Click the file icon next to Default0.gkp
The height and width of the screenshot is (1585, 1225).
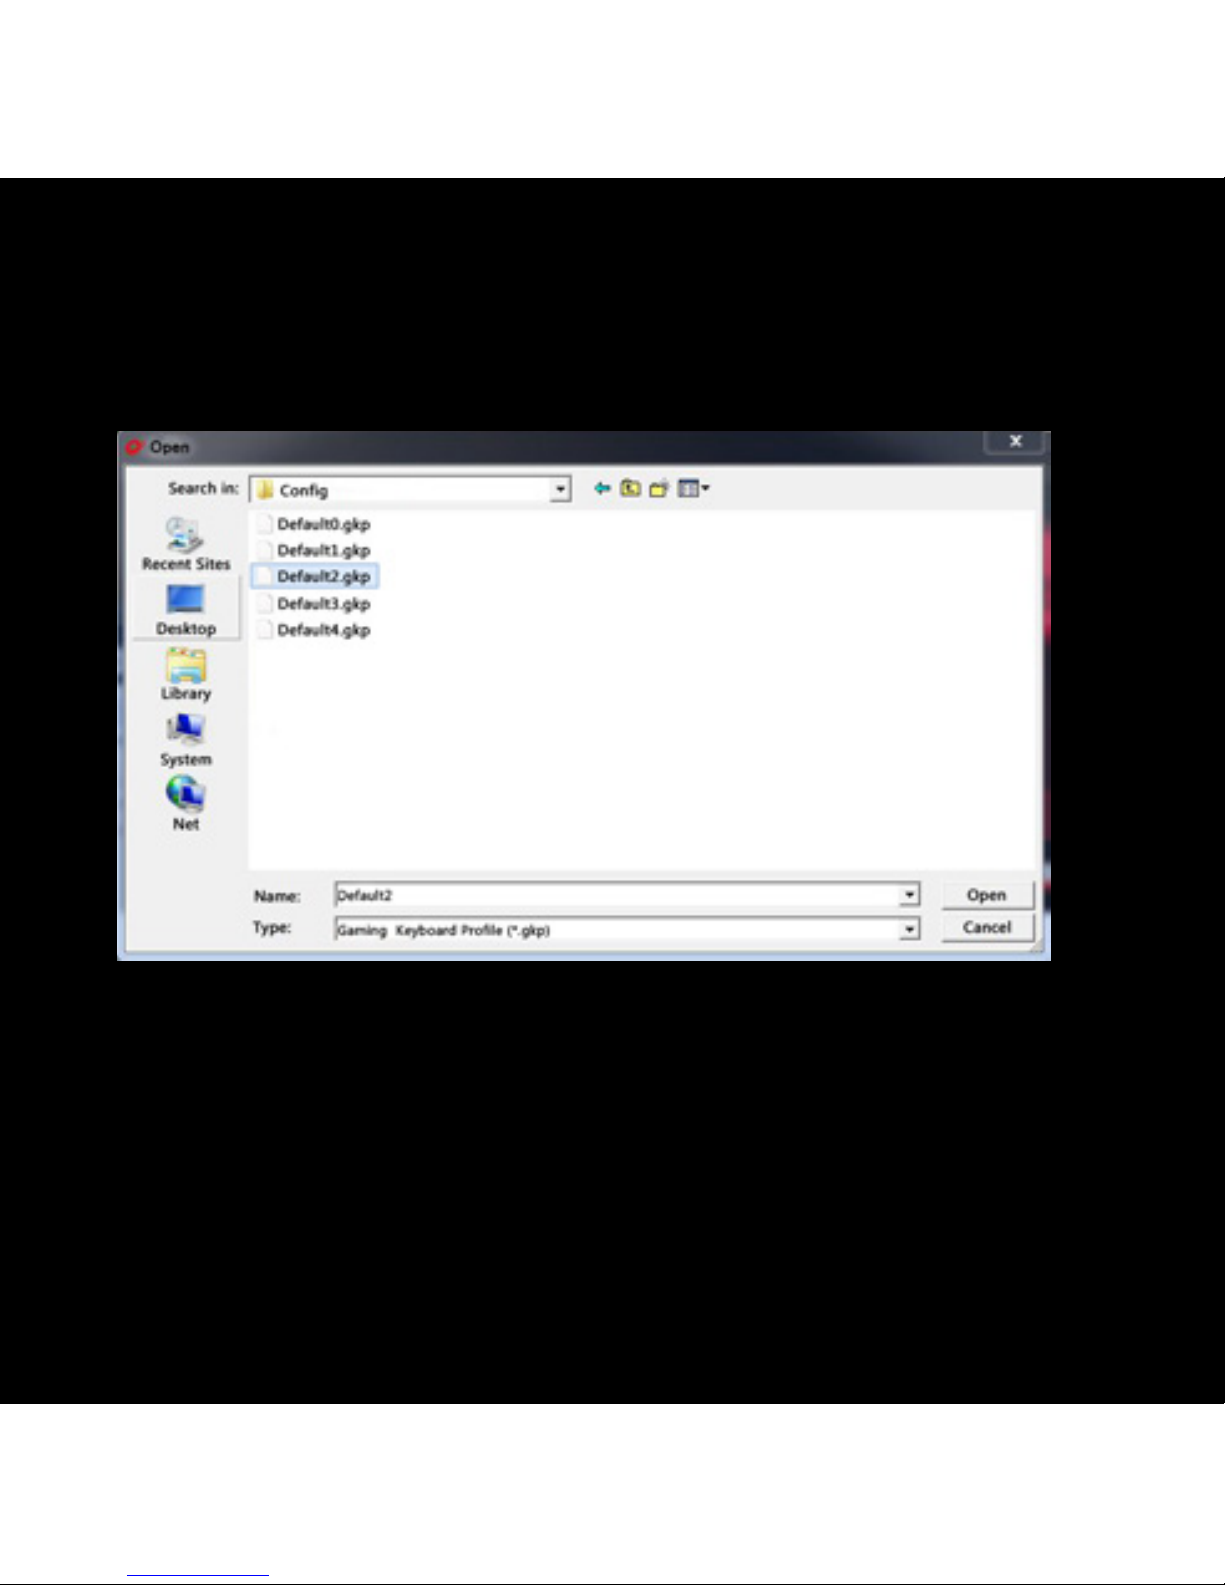click(x=264, y=523)
